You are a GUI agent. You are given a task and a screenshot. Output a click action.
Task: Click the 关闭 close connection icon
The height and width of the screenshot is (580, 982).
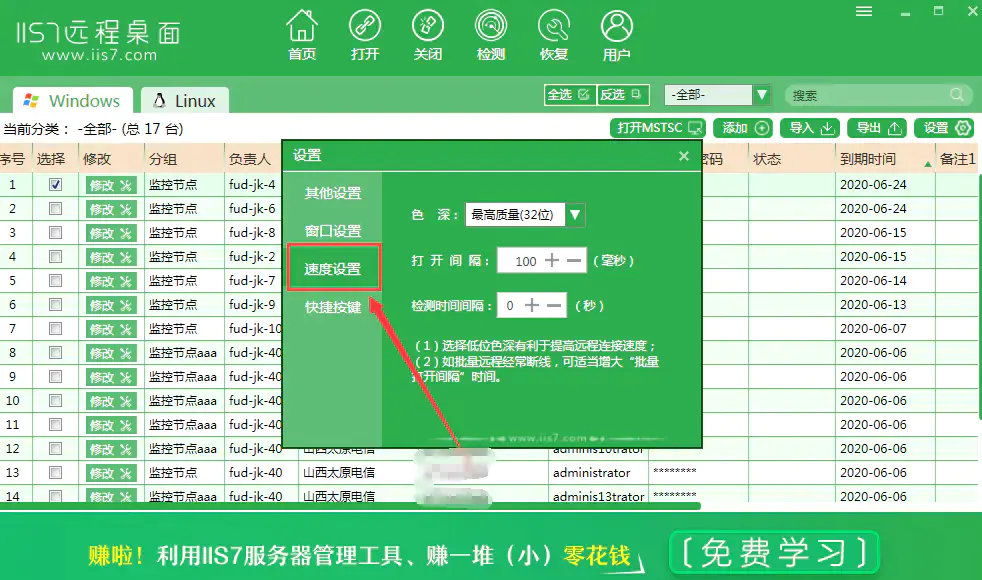point(428,36)
